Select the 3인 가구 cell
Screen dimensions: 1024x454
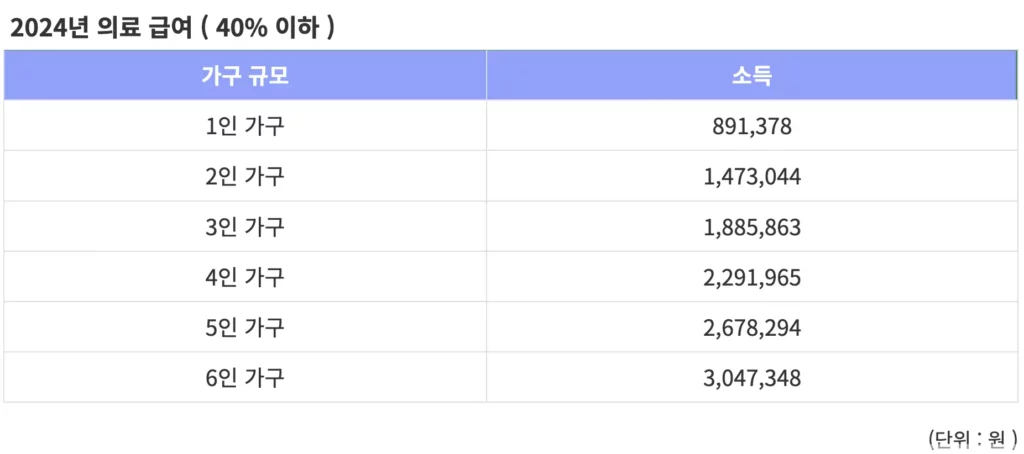point(245,226)
